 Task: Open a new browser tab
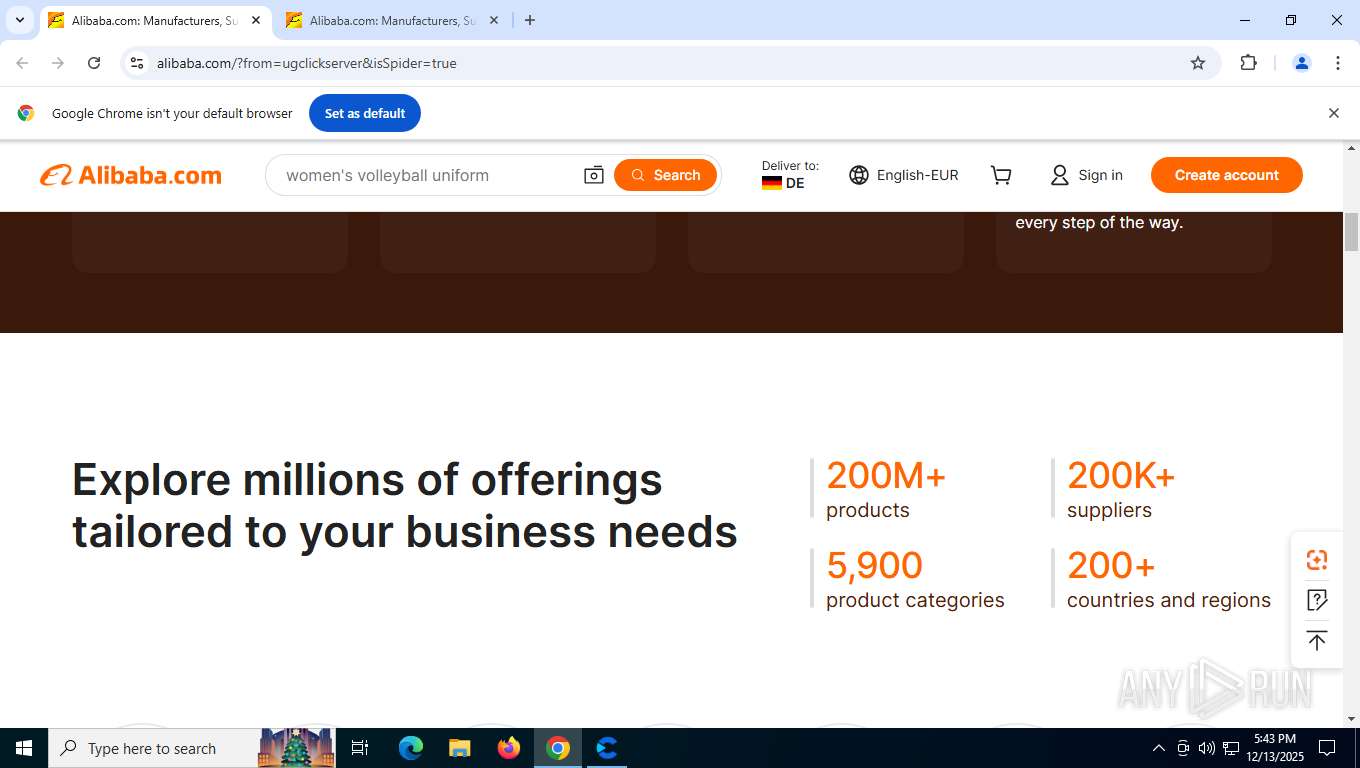pyautogui.click(x=530, y=20)
